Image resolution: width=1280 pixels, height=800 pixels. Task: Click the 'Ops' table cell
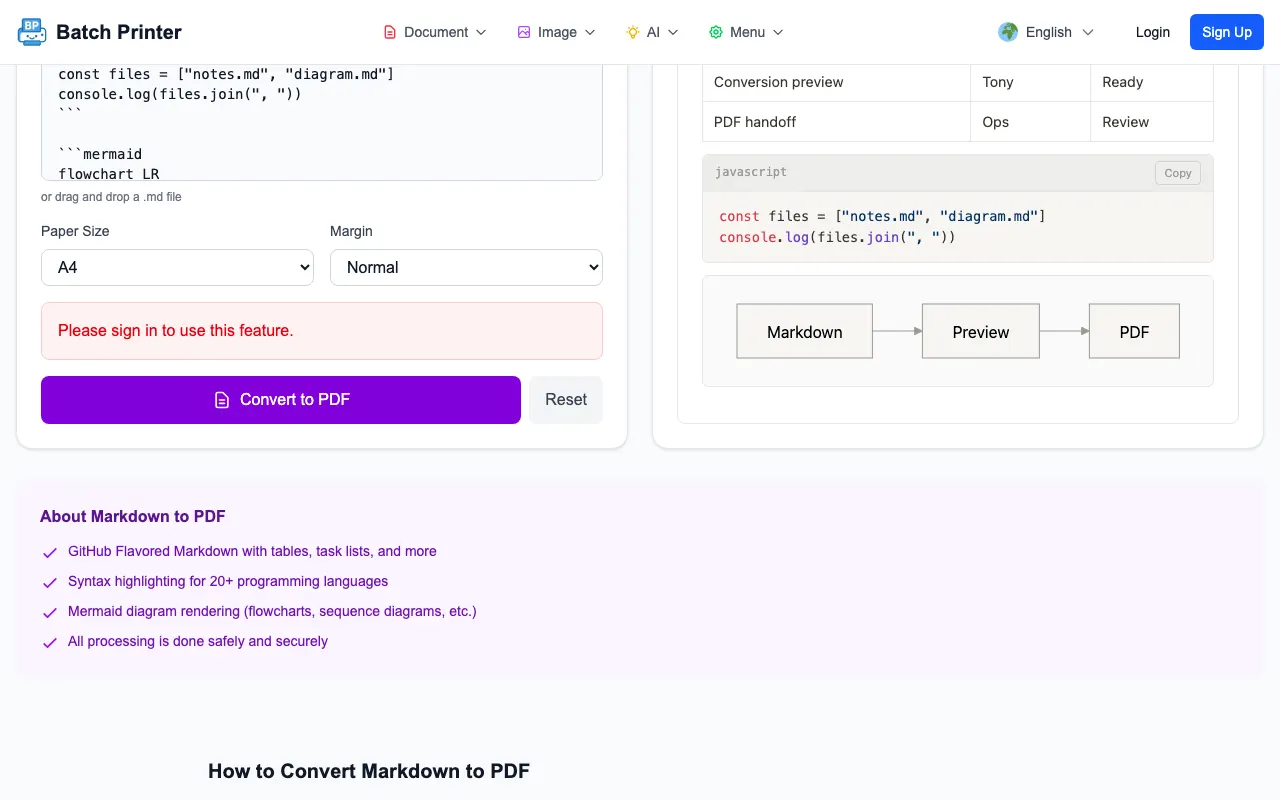(x=1030, y=122)
